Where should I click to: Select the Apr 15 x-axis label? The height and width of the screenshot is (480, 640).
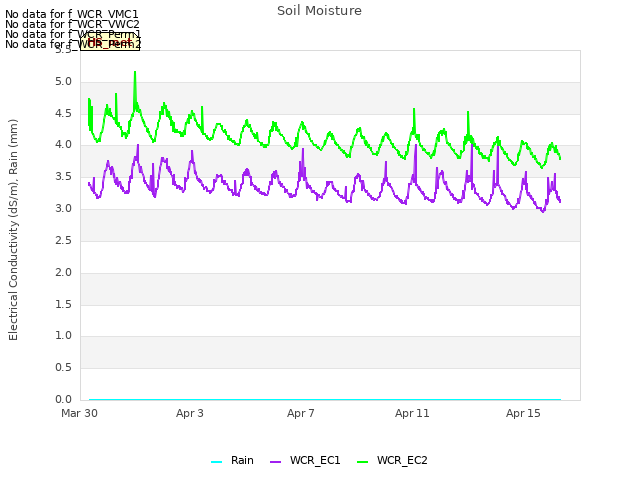[x=523, y=413]
